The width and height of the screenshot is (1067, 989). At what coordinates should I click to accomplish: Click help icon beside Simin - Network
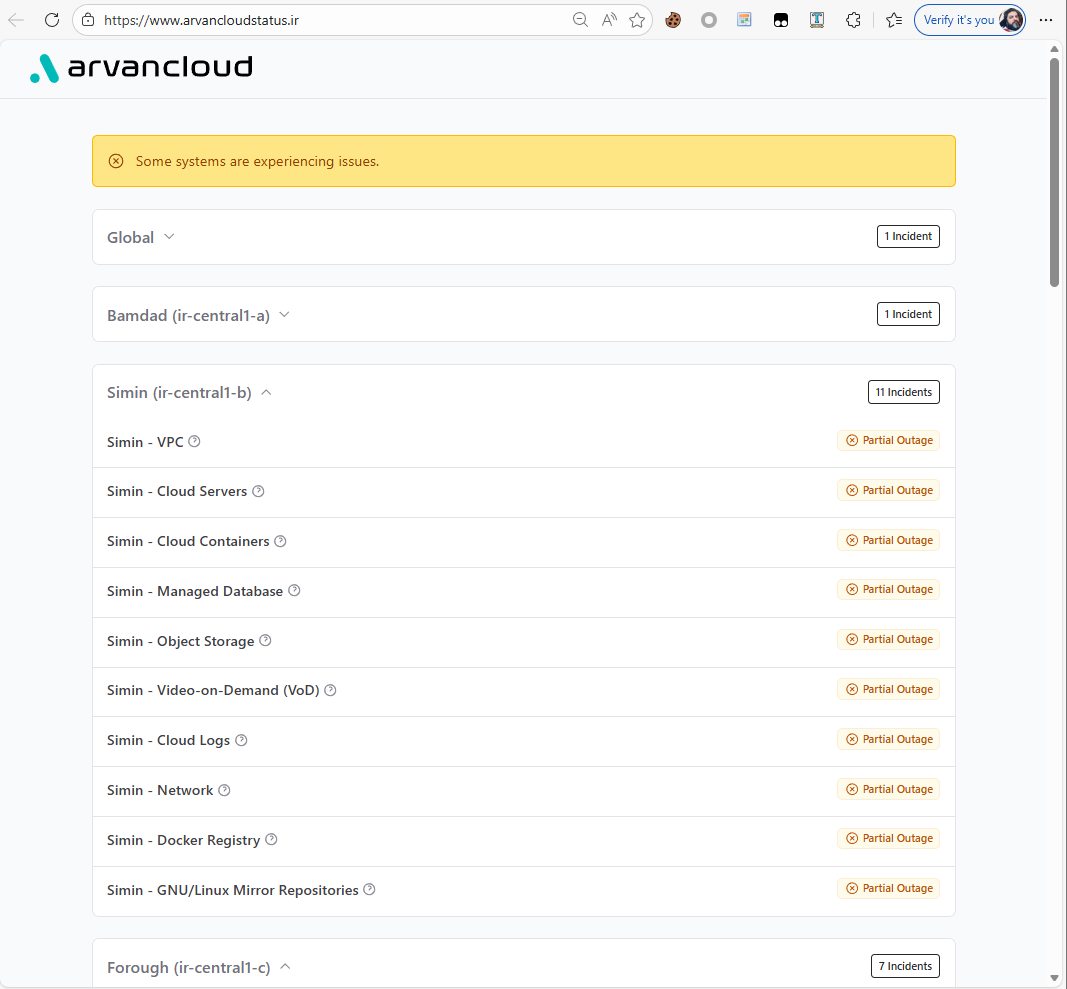pos(224,790)
